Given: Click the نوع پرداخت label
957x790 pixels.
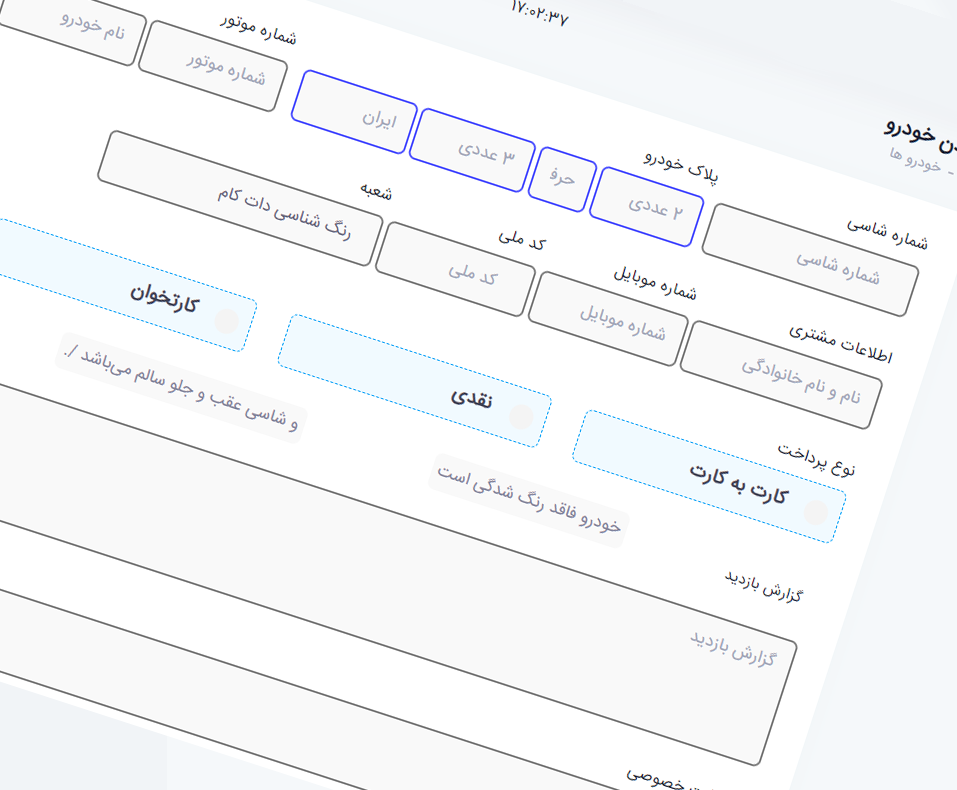Looking at the screenshot, I should (817, 459).
